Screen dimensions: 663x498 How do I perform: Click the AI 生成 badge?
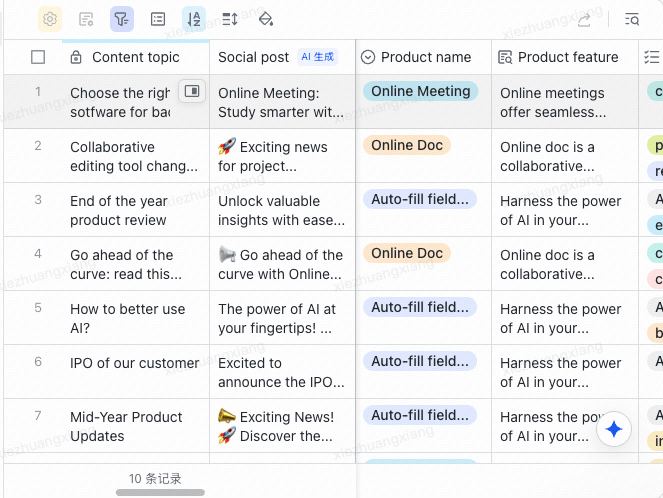click(x=318, y=57)
